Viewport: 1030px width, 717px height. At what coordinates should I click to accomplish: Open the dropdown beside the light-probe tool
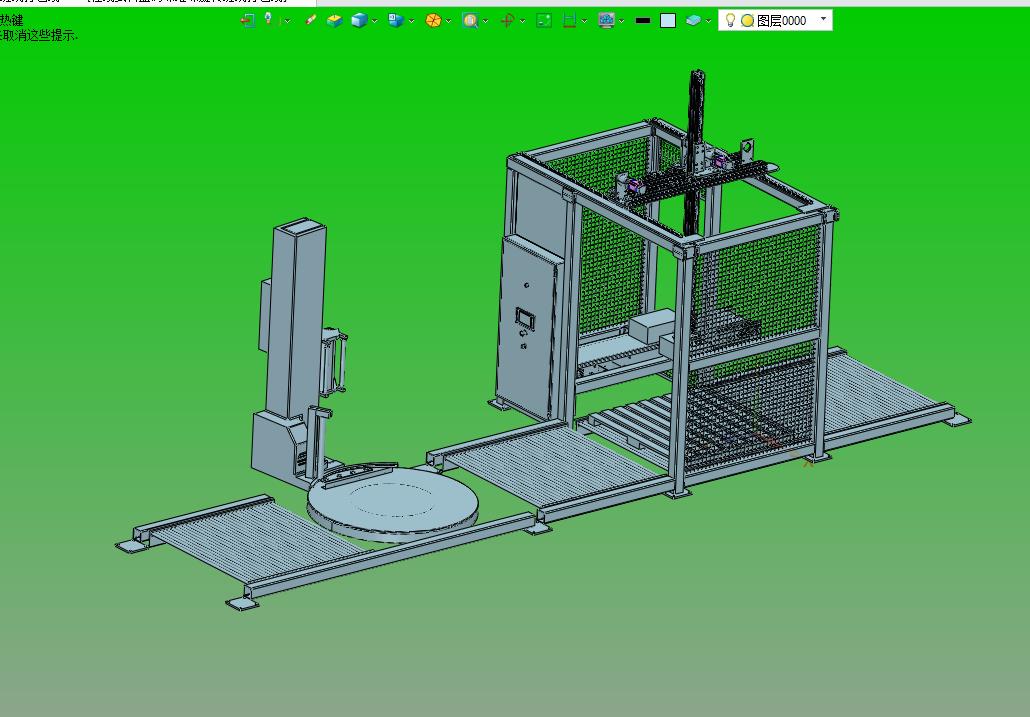(x=287, y=21)
